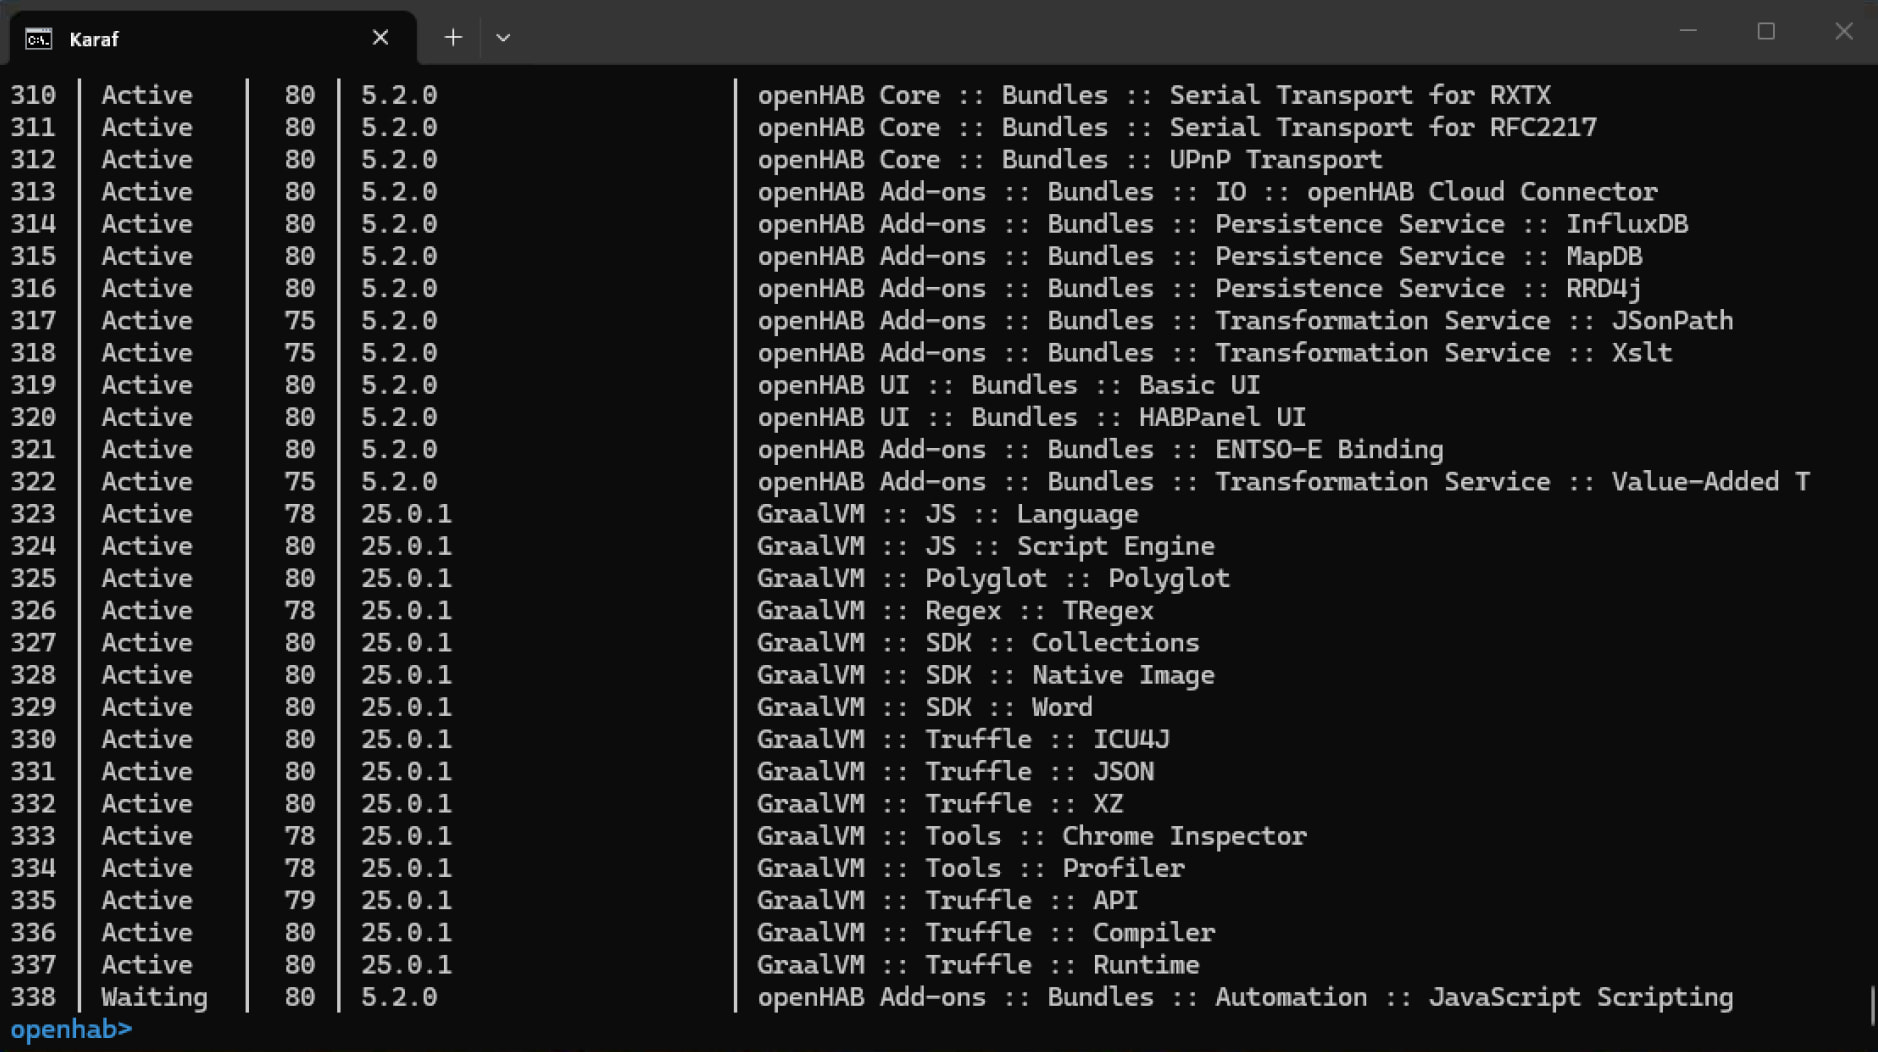Viewport: 1878px width, 1052px height.
Task: Click 'Truffle :: ICU4J' bundle name
Action: click(x=1047, y=739)
